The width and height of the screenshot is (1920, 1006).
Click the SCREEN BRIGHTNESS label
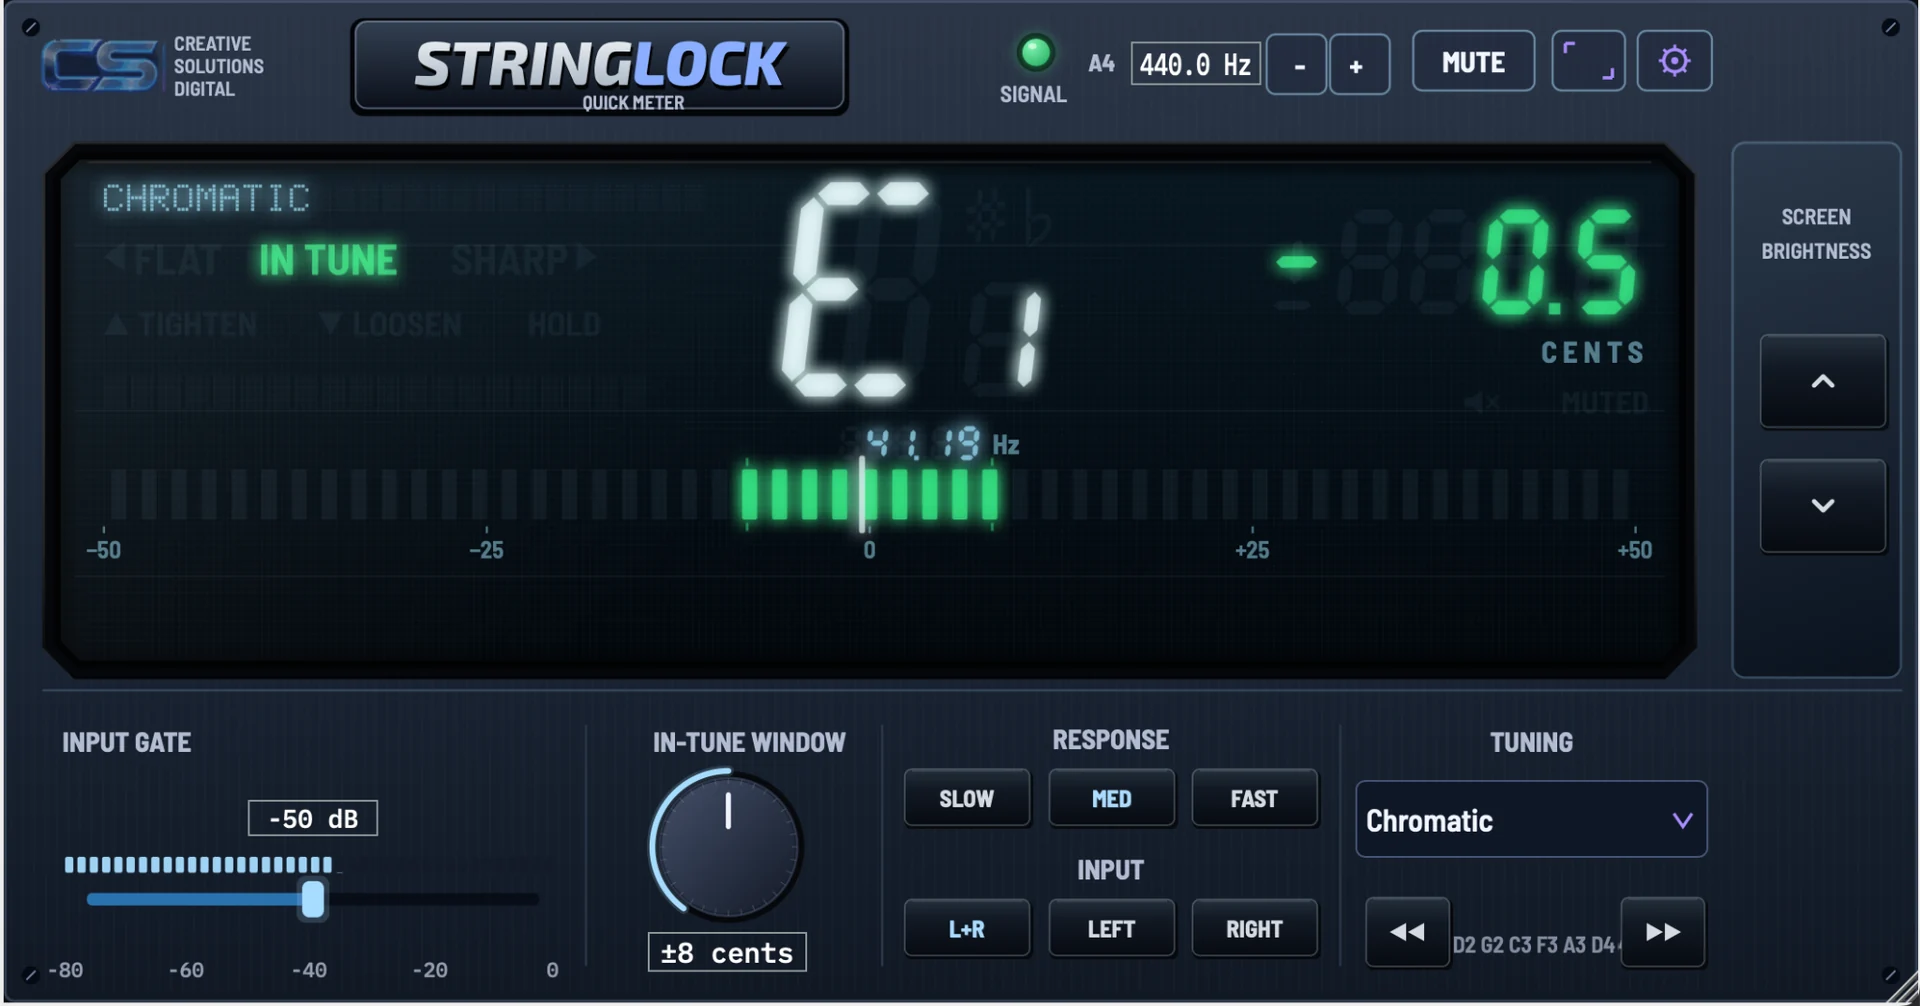1816,234
